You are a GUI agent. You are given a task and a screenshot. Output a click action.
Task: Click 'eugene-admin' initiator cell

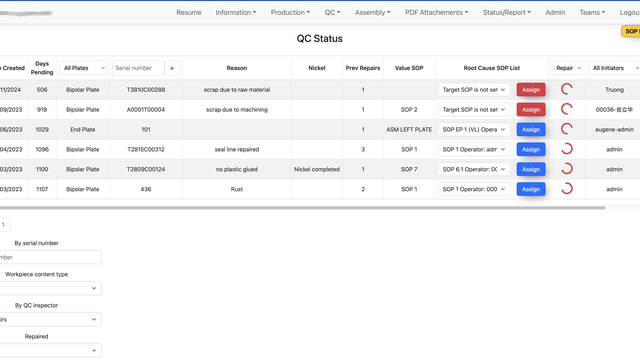(x=614, y=129)
